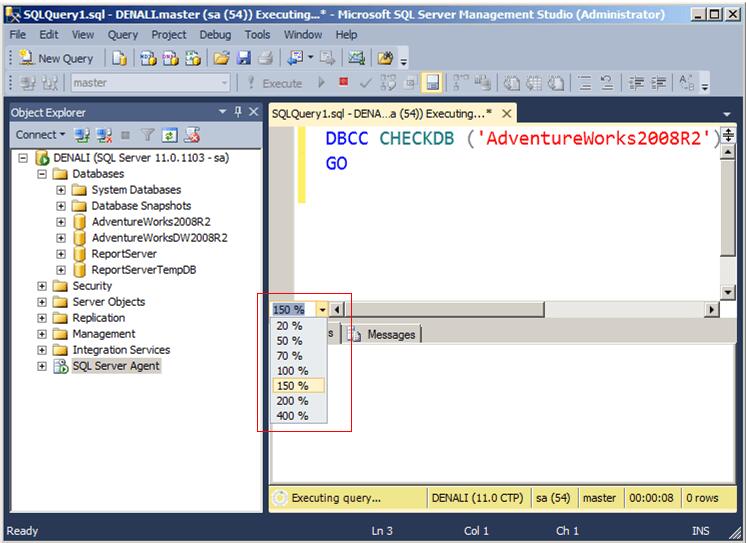Select the Management folder

coord(104,334)
